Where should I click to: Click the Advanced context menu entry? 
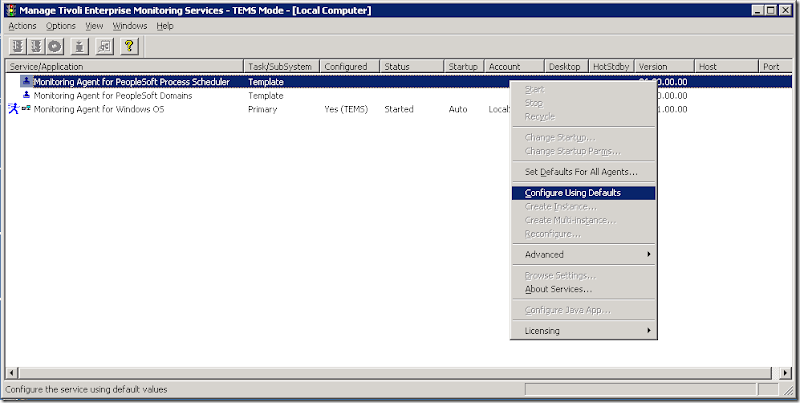pyautogui.click(x=584, y=255)
